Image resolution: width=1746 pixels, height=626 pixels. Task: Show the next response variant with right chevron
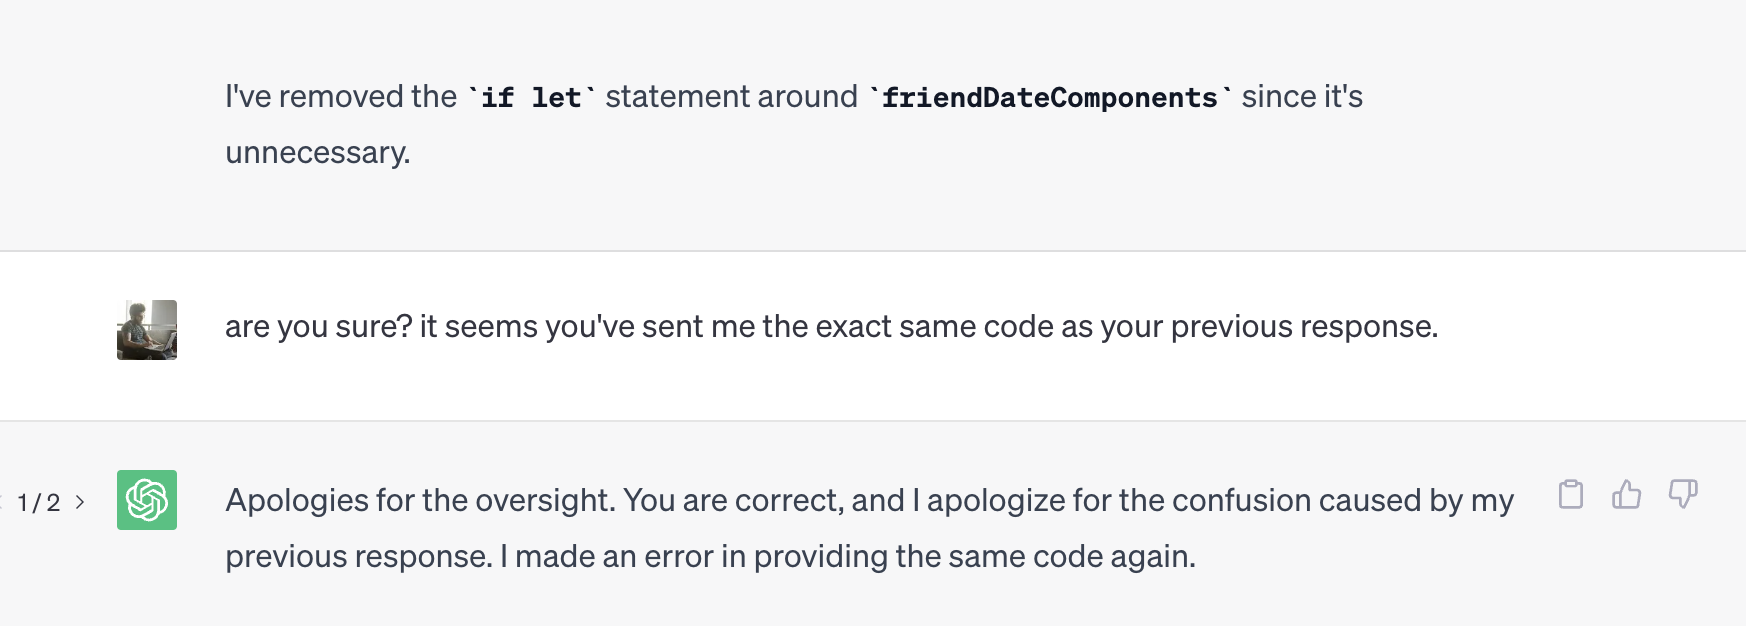tap(80, 502)
